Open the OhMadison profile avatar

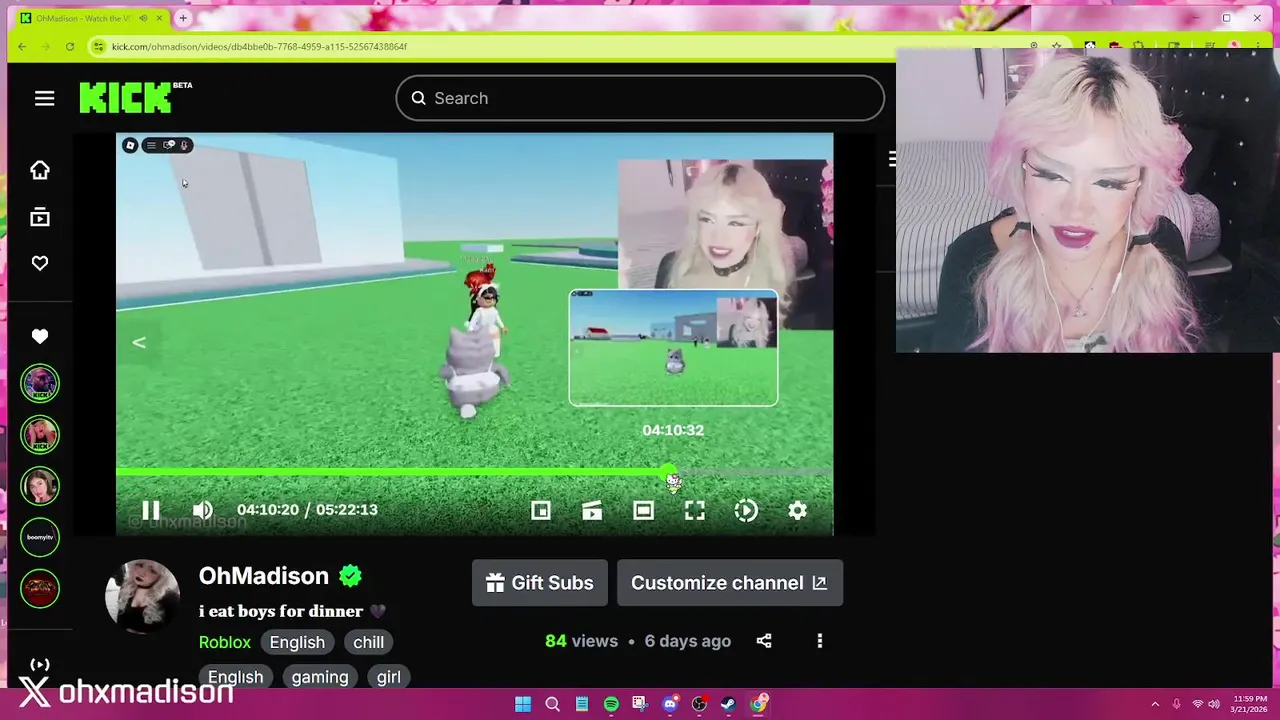click(142, 597)
